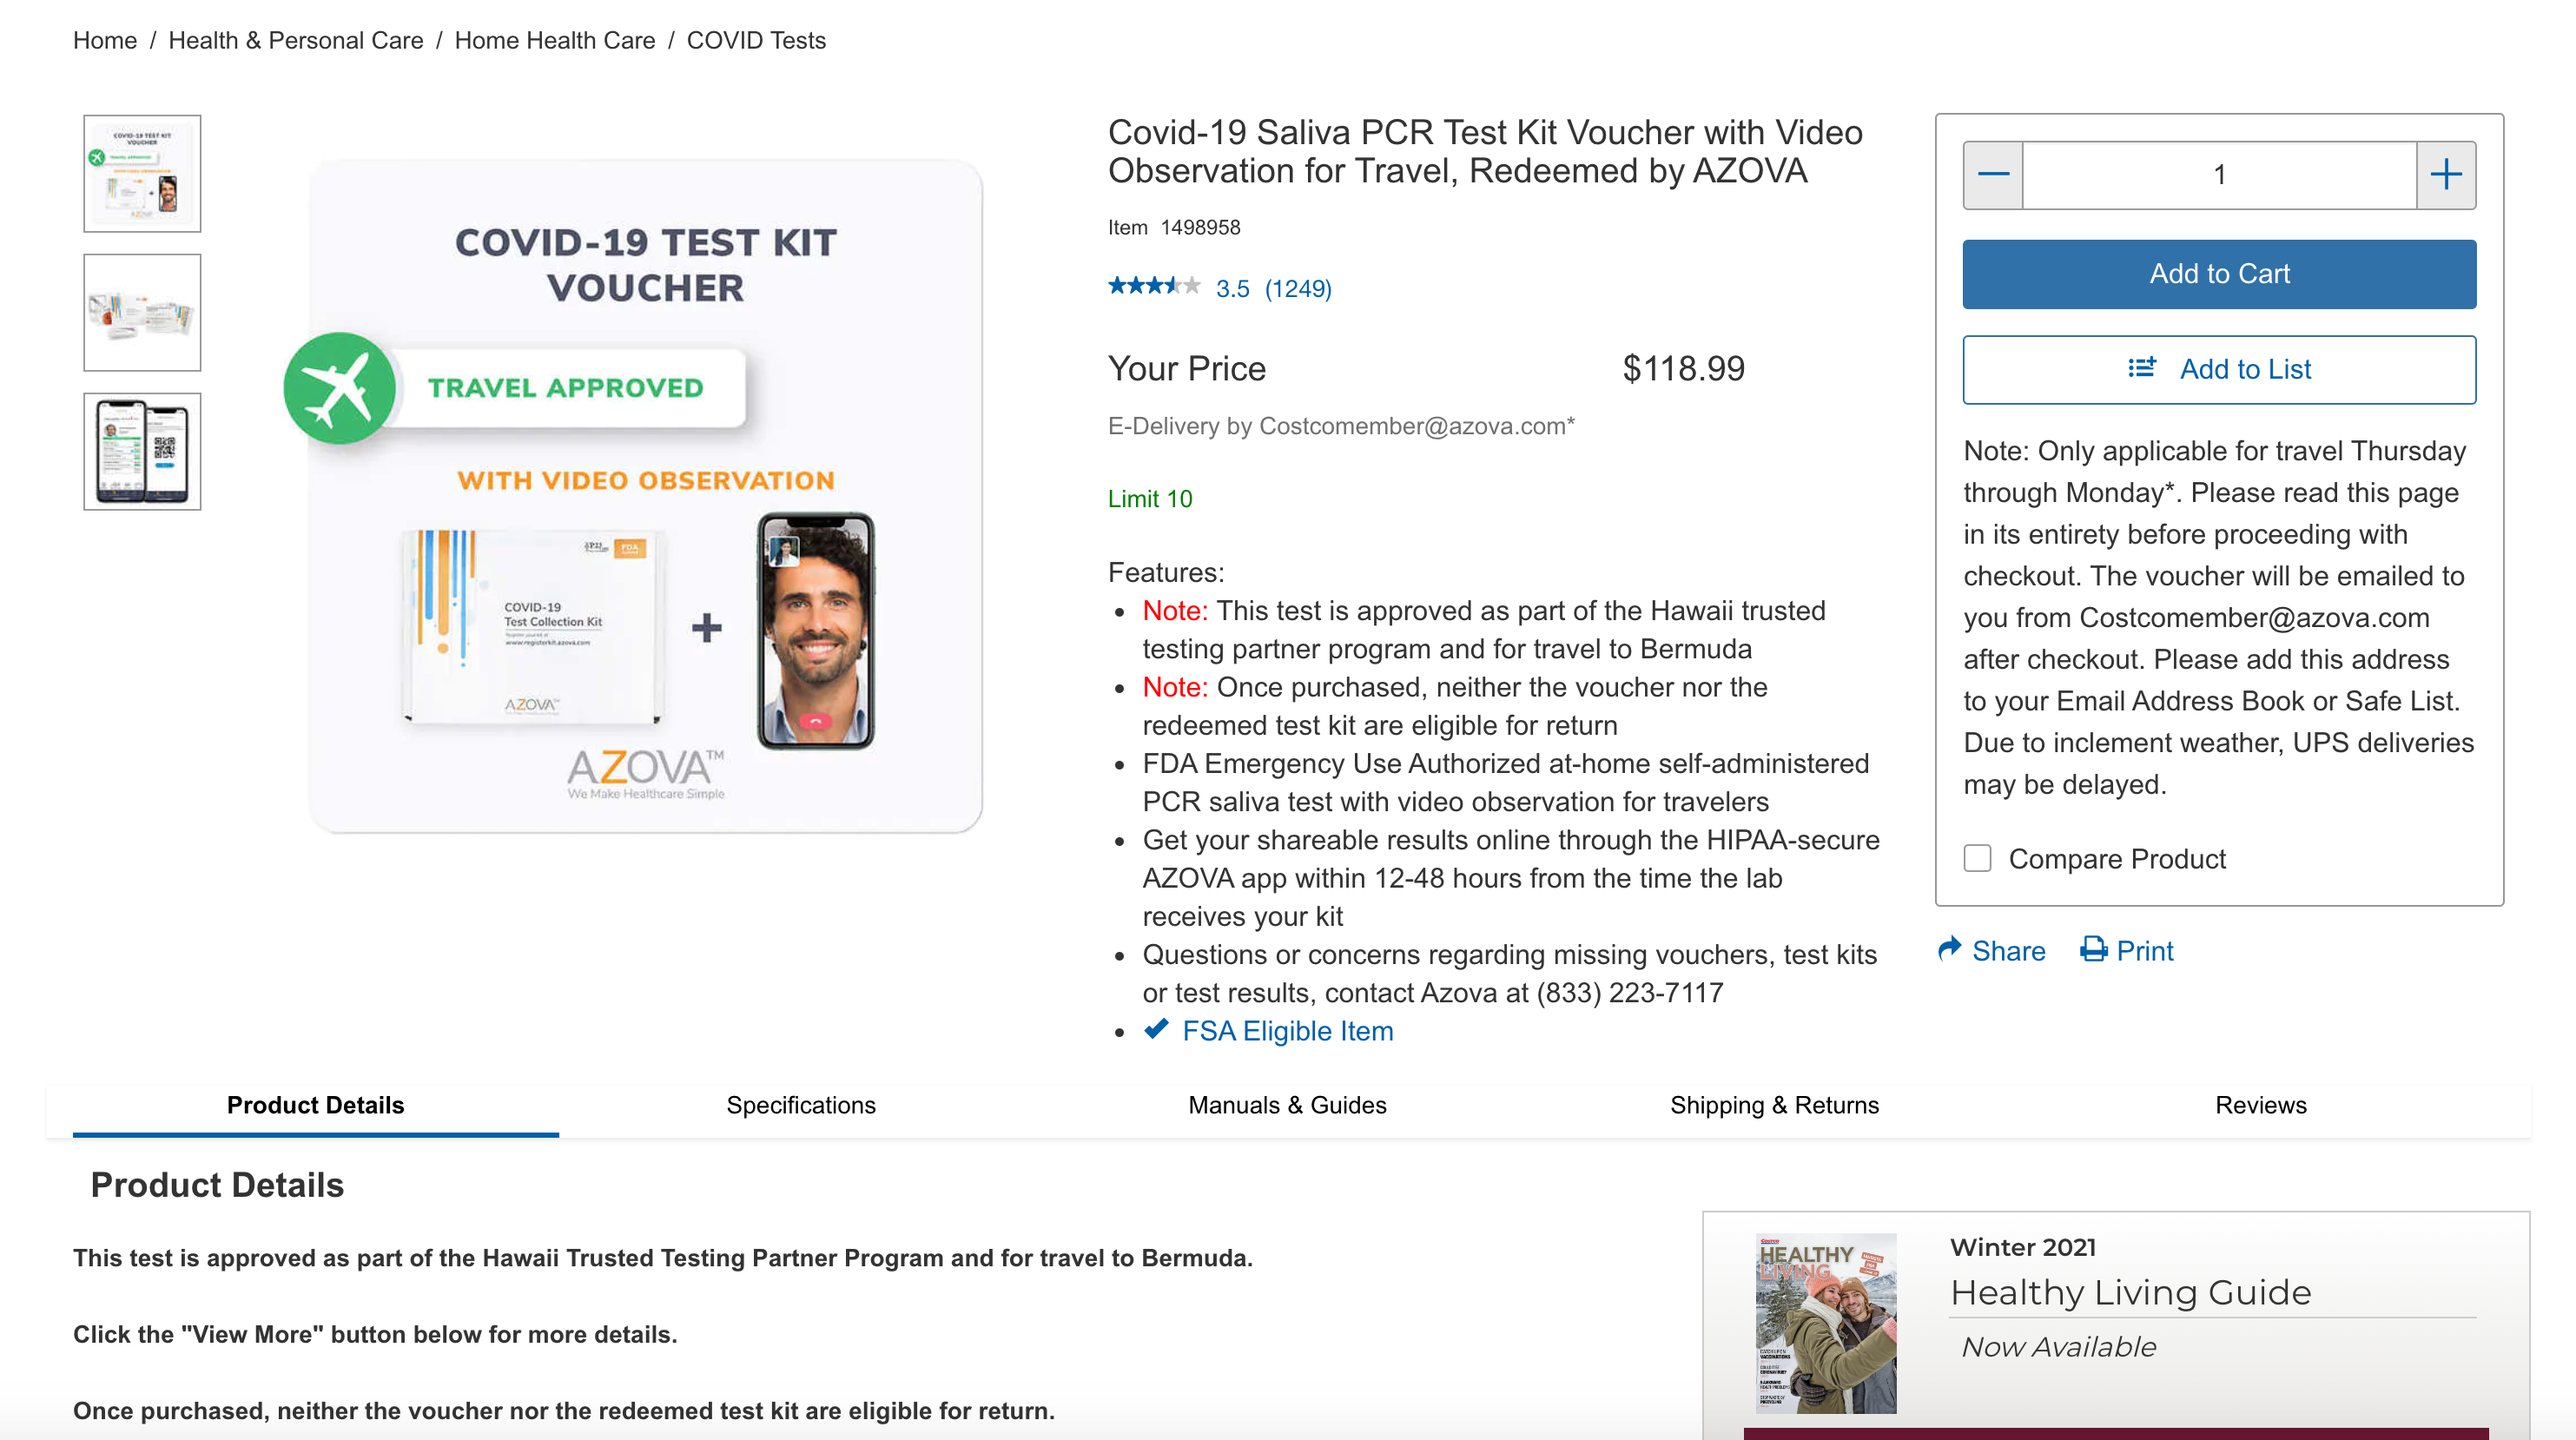The image size is (2576, 1440).
Task: Click the star rating icons
Action: [x=1154, y=287]
